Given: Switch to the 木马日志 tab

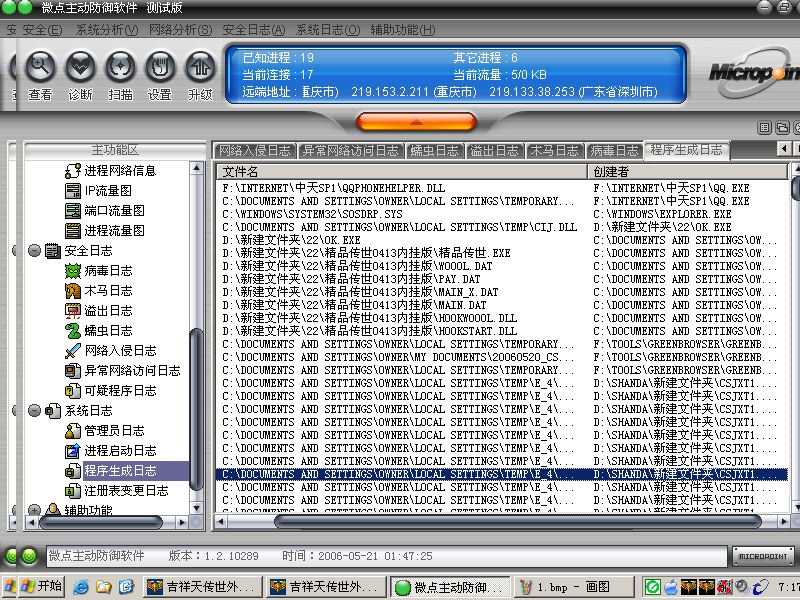Looking at the screenshot, I should click(554, 151).
